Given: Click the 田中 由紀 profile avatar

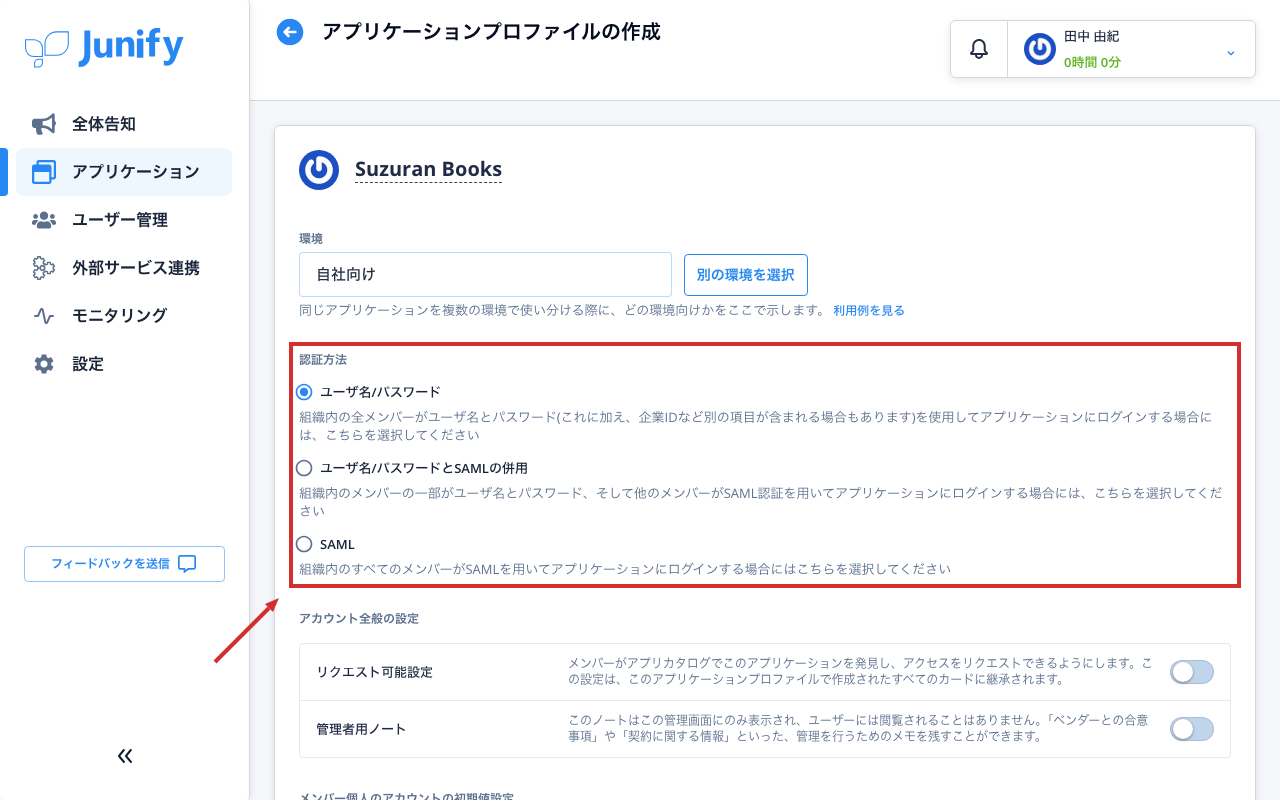Looking at the screenshot, I should 1040,49.
